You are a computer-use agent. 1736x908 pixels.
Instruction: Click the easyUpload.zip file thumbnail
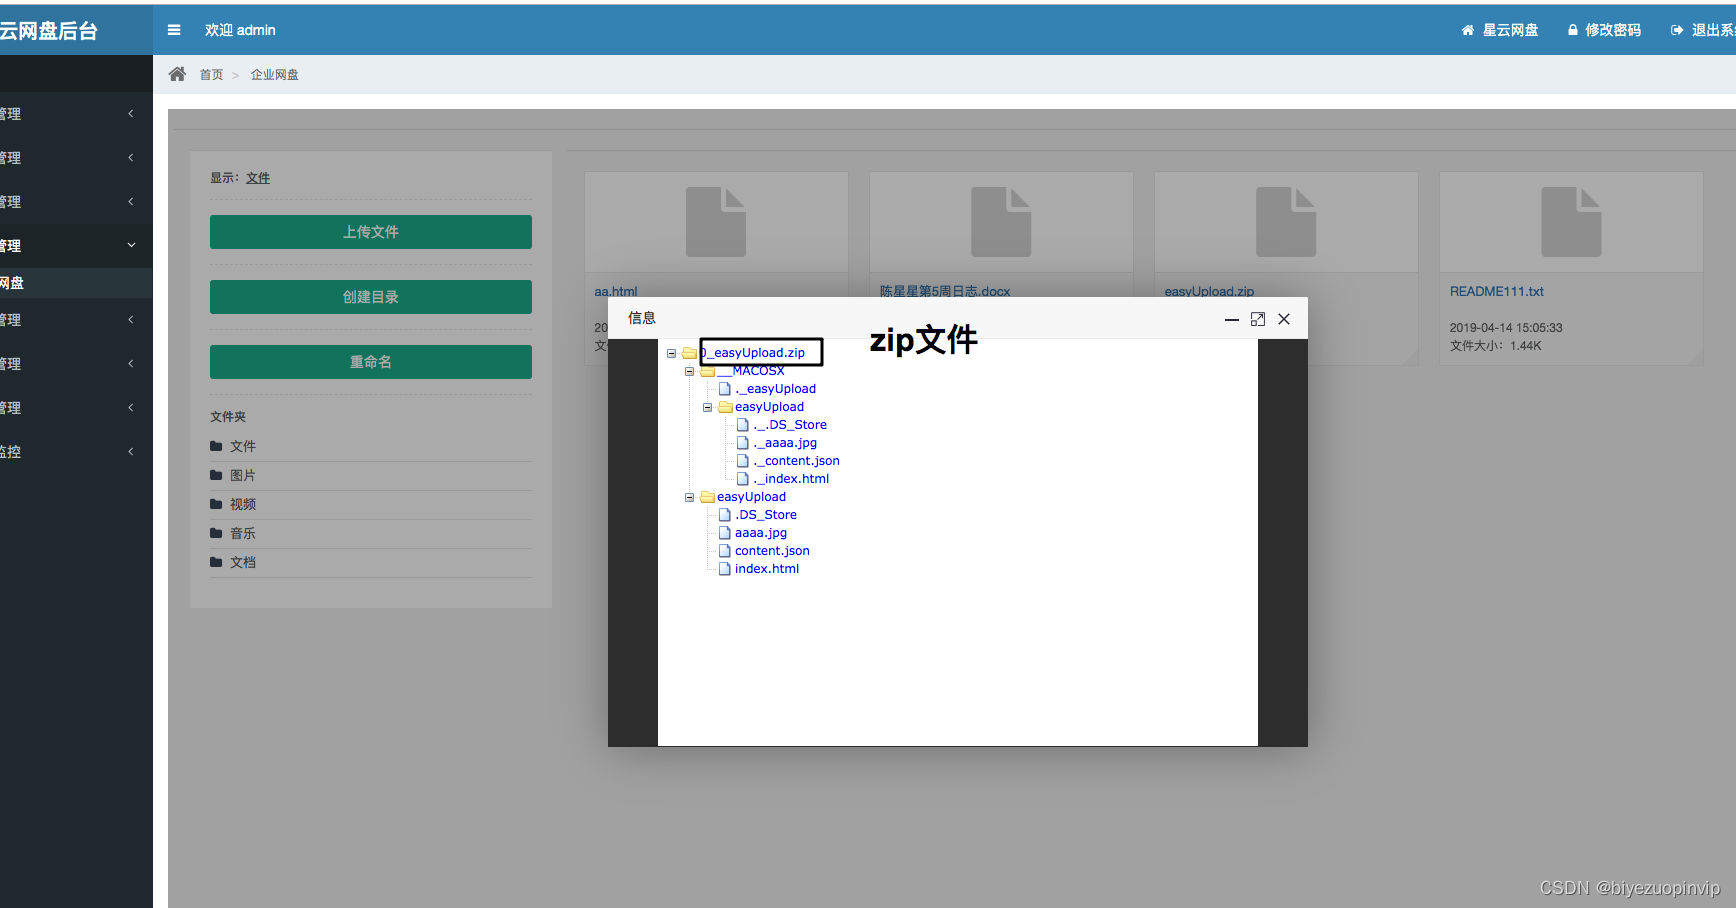[x=1286, y=222]
